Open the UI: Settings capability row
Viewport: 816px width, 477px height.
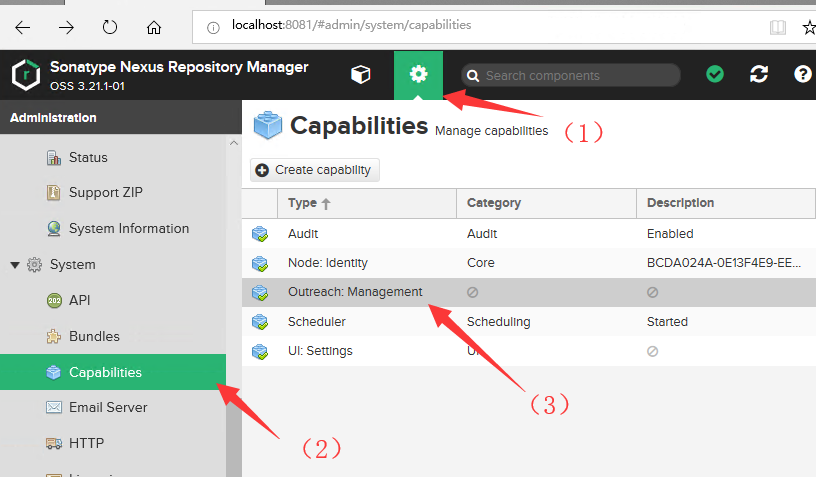[529, 351]
